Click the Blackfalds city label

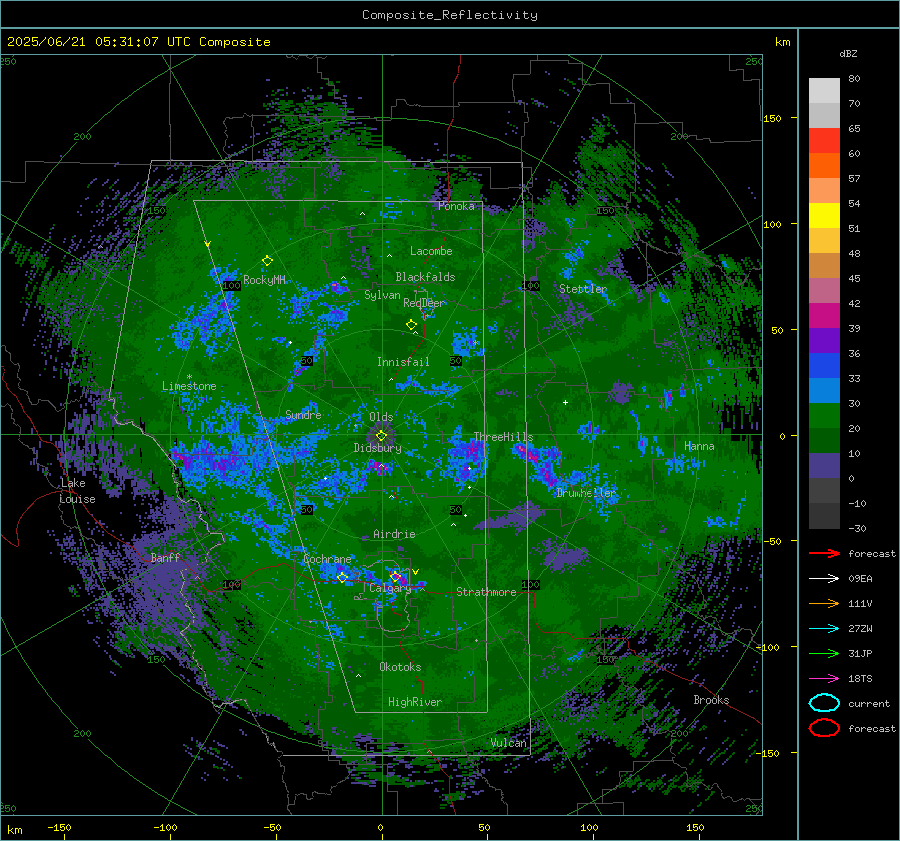[x=425, y=277]
